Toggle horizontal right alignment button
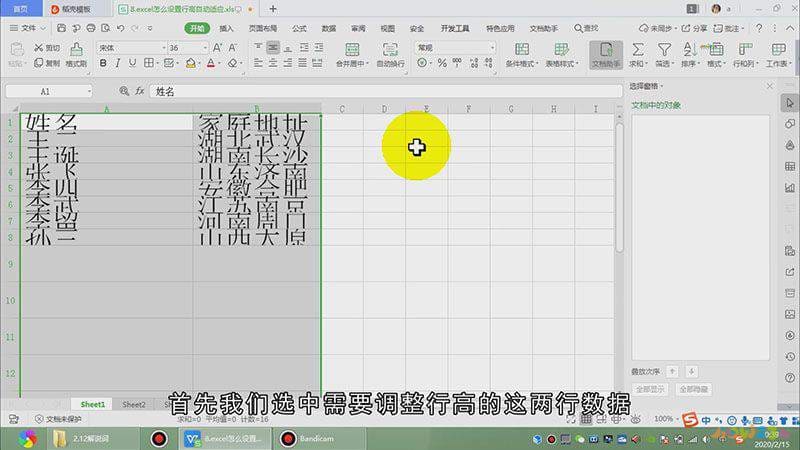 (288, 63)
